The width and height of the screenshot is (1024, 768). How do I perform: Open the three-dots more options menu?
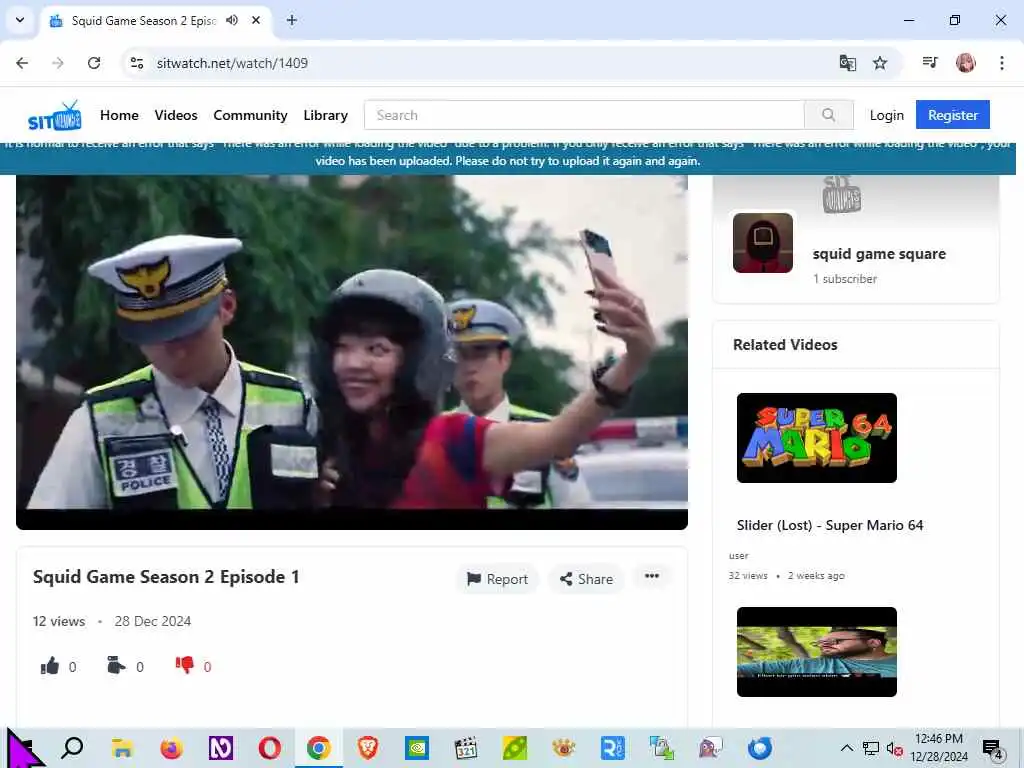click(652, 576)
